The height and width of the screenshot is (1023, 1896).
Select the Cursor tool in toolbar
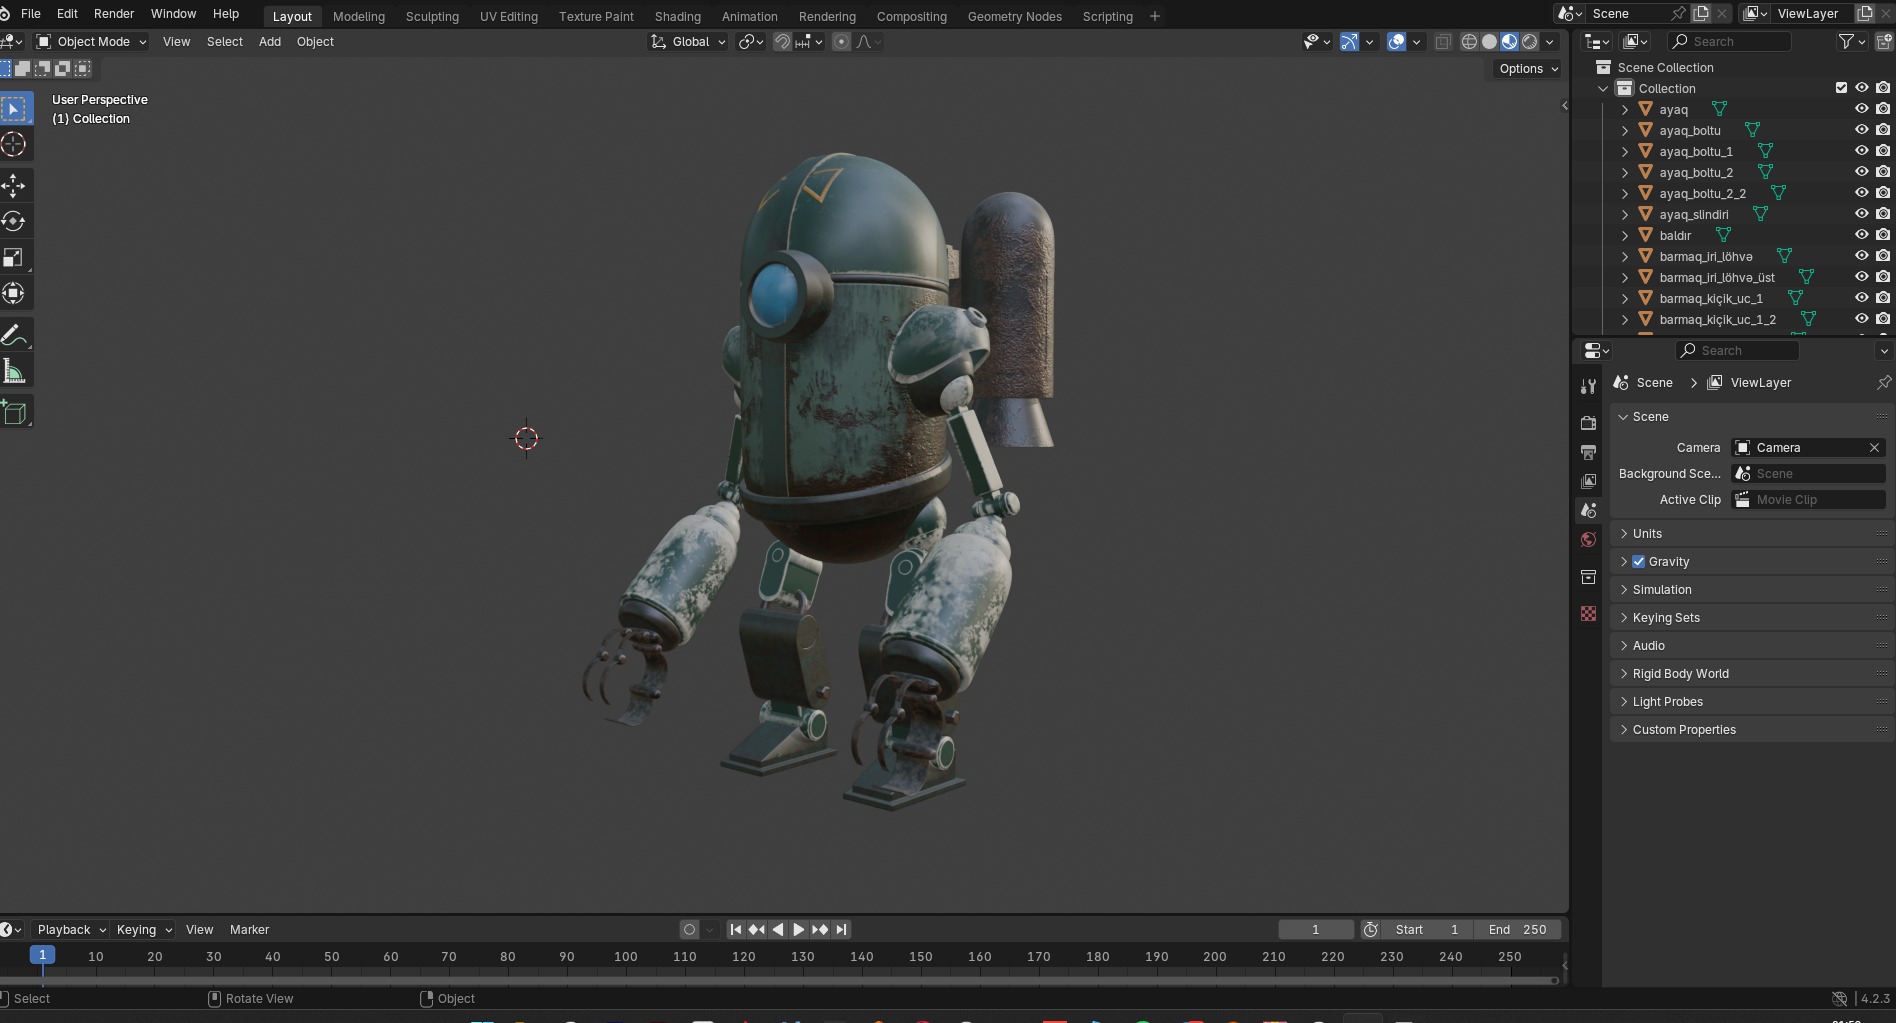coord(14,144)
